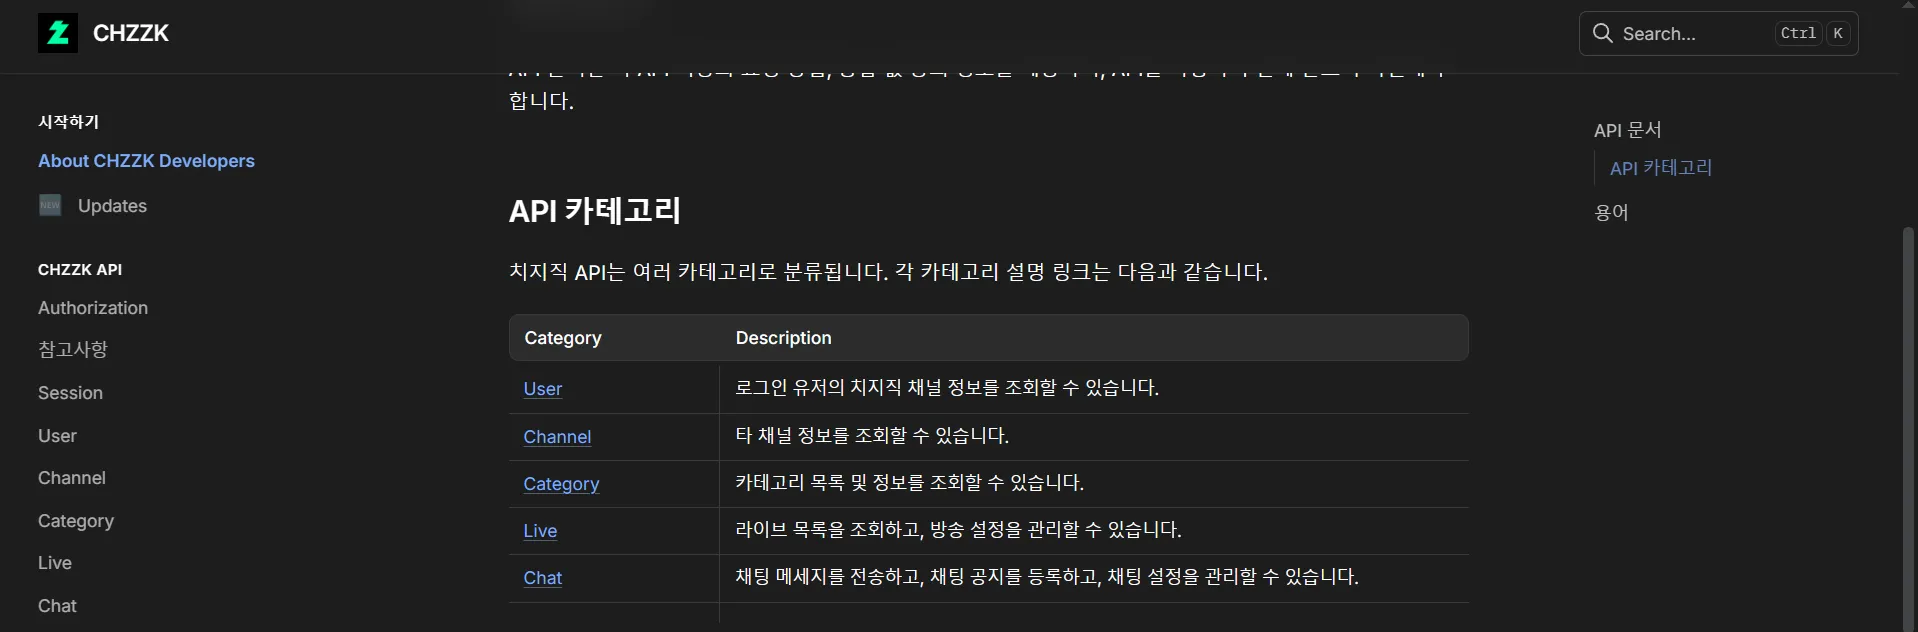Click the scrollbar up arrow
1918x632 pixels.
tap(1908, 5)
